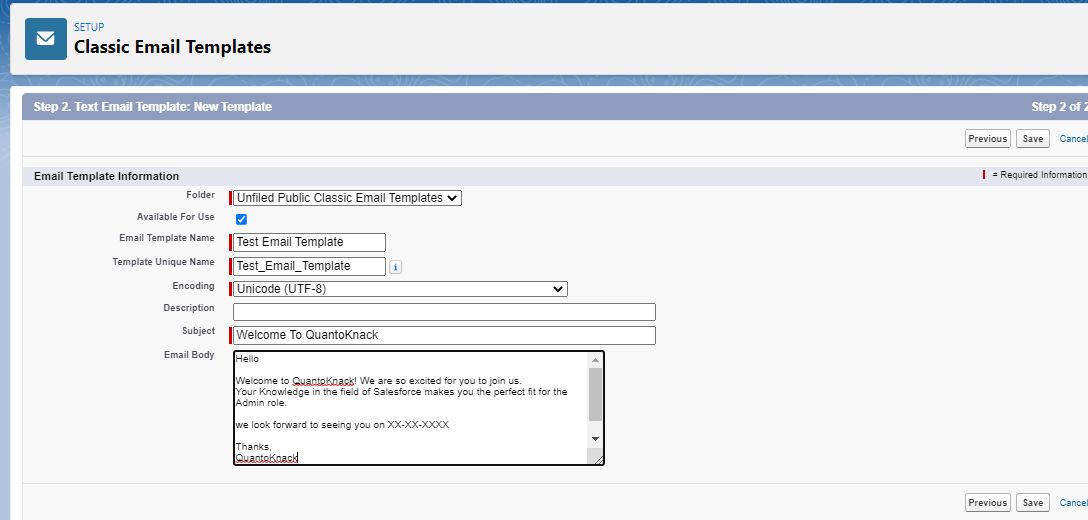Click into the Description field
This screenshot has width=1088, height=520.
[x=444, y=312]
